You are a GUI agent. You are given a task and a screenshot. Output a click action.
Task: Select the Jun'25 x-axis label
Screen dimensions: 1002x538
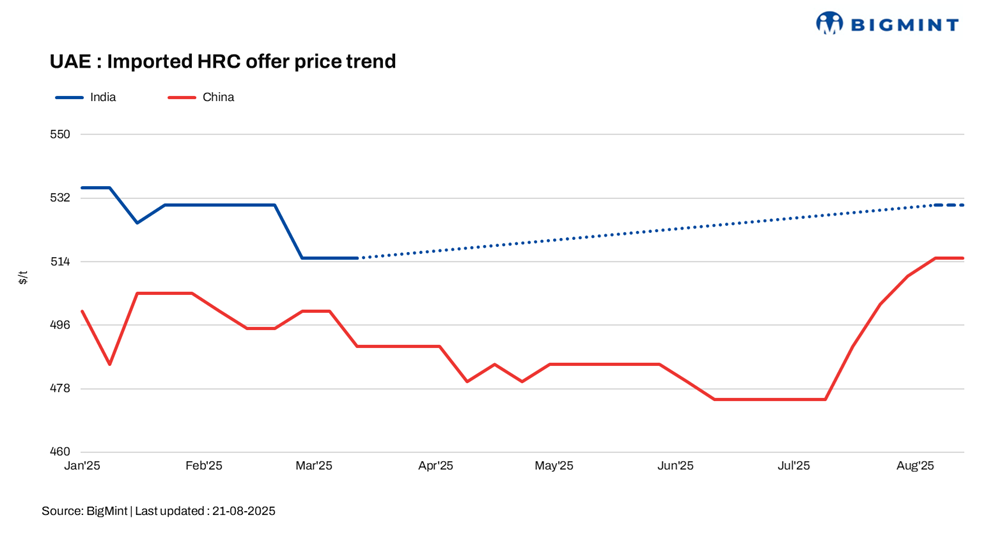tap(676, 466)
